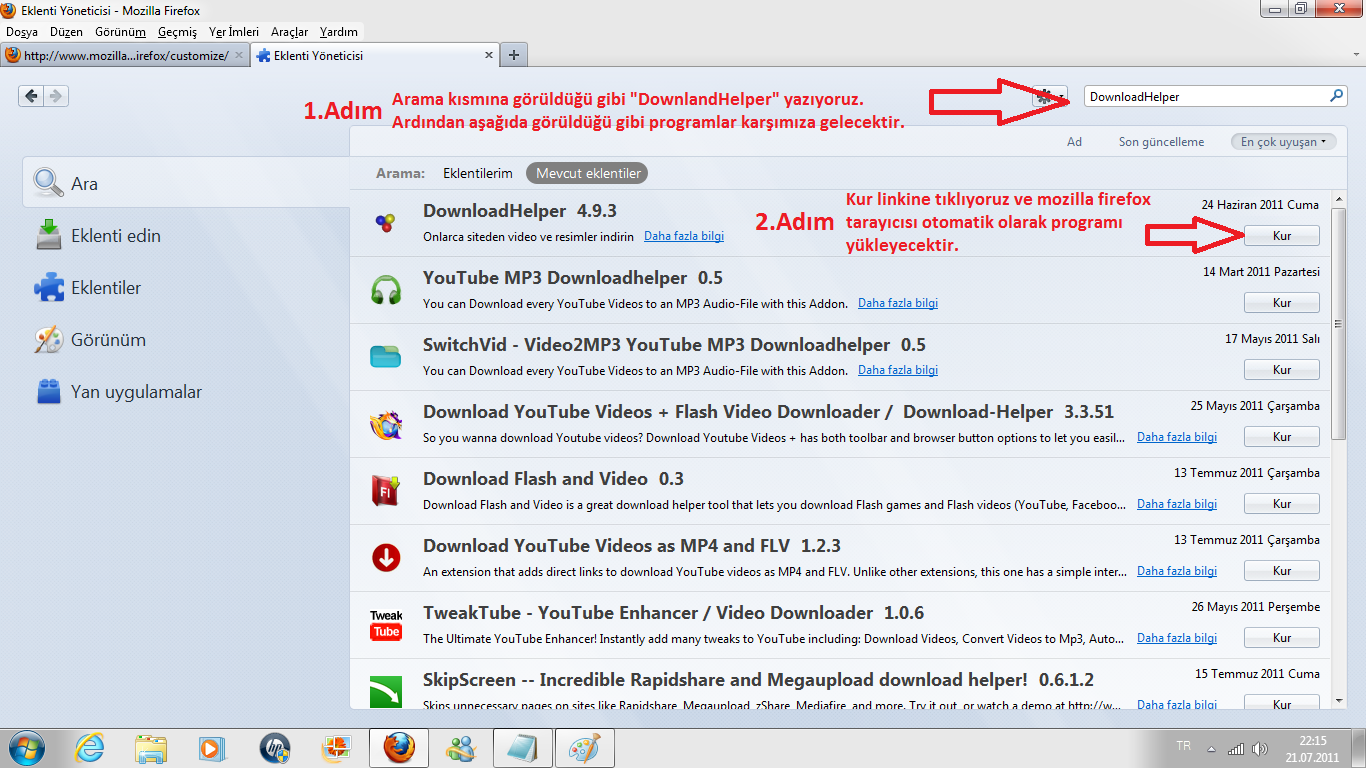This screenshot has height=768, width=1366.
Task: Select the TweakTube add-on icon
Action: pyautogui.click(x=385, y=625)
